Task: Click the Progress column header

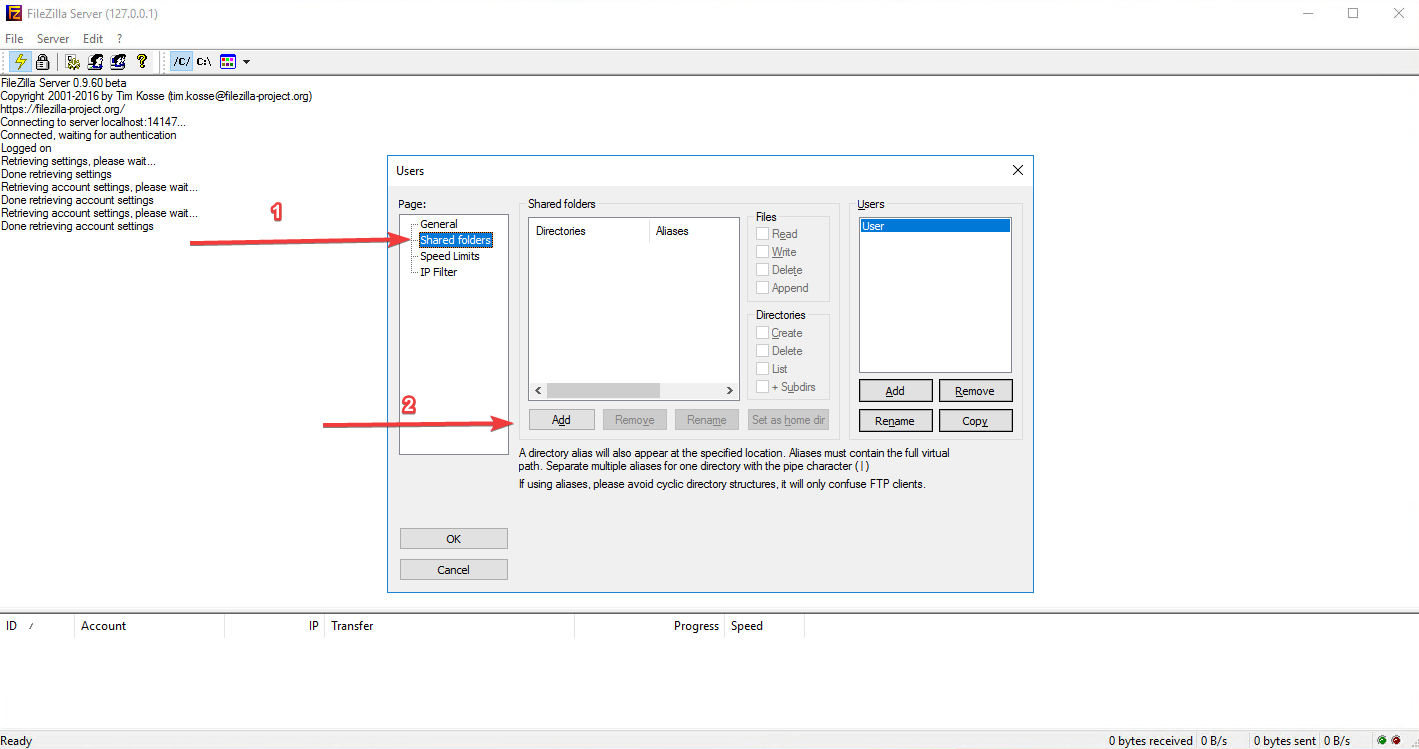Action: click(649, 626)
